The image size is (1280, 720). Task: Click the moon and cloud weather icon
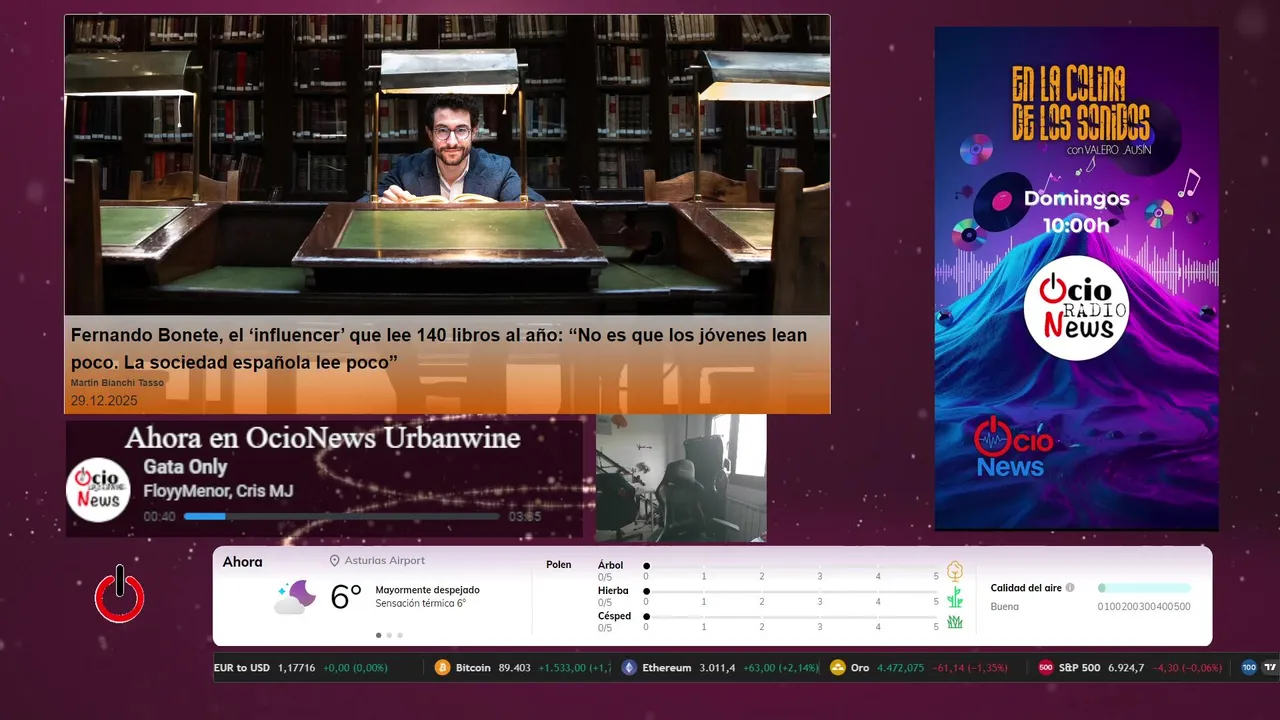click(x=295, y=597)
